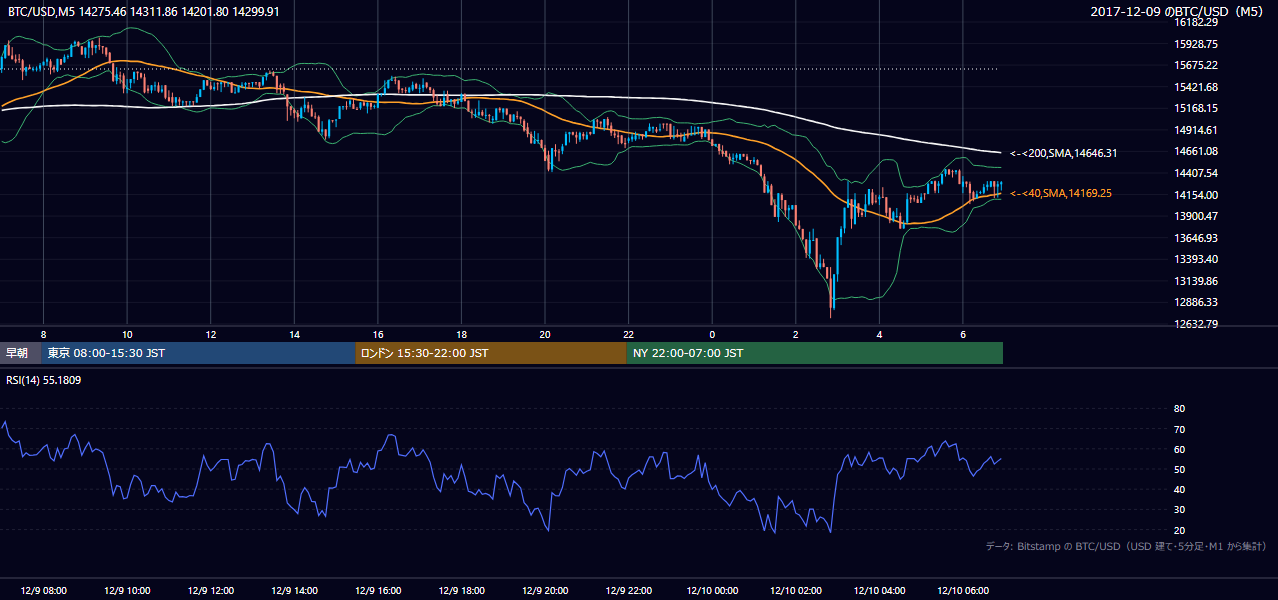Click the bottom date label 12/9 10:00
The width and height of the screenshot is (1278, 600).
[127, 591]
